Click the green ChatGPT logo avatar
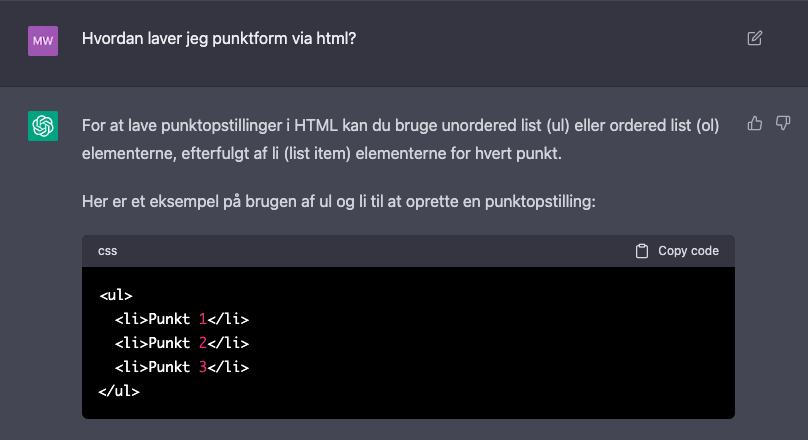The image size is (808, 440). click(43, 126)
